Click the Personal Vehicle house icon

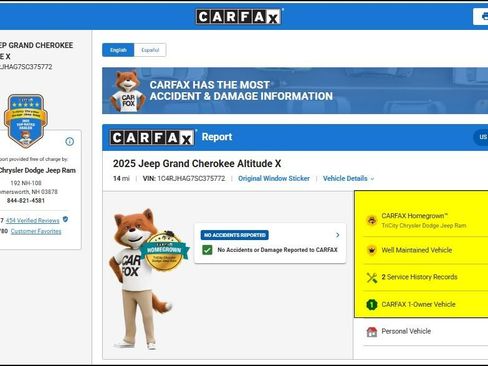click(x=372, y=331)
